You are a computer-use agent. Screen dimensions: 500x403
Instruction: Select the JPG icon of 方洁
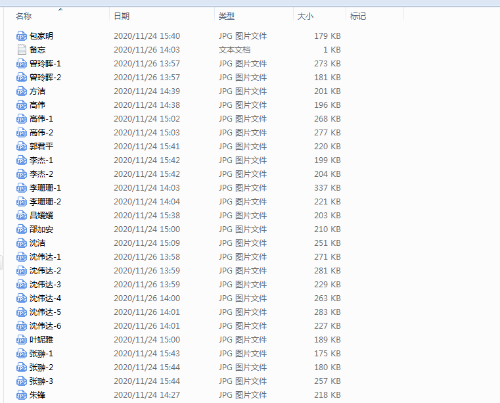(x=21, y=91)
